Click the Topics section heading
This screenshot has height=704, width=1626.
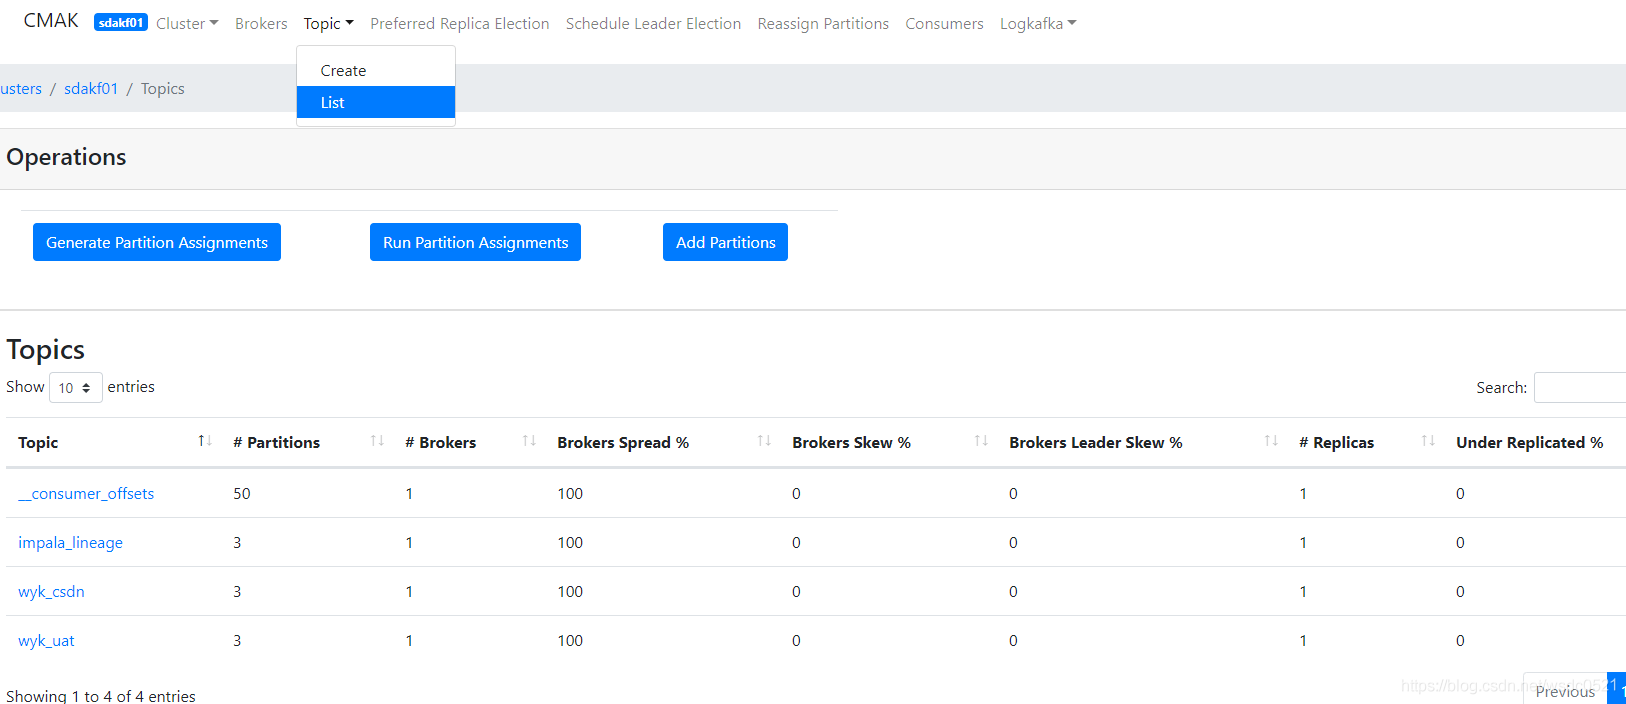click(x=45, y=349)
